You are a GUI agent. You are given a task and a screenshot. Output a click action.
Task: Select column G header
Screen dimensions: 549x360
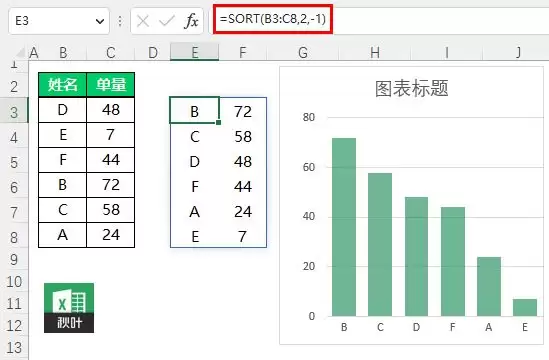point(303,53)
